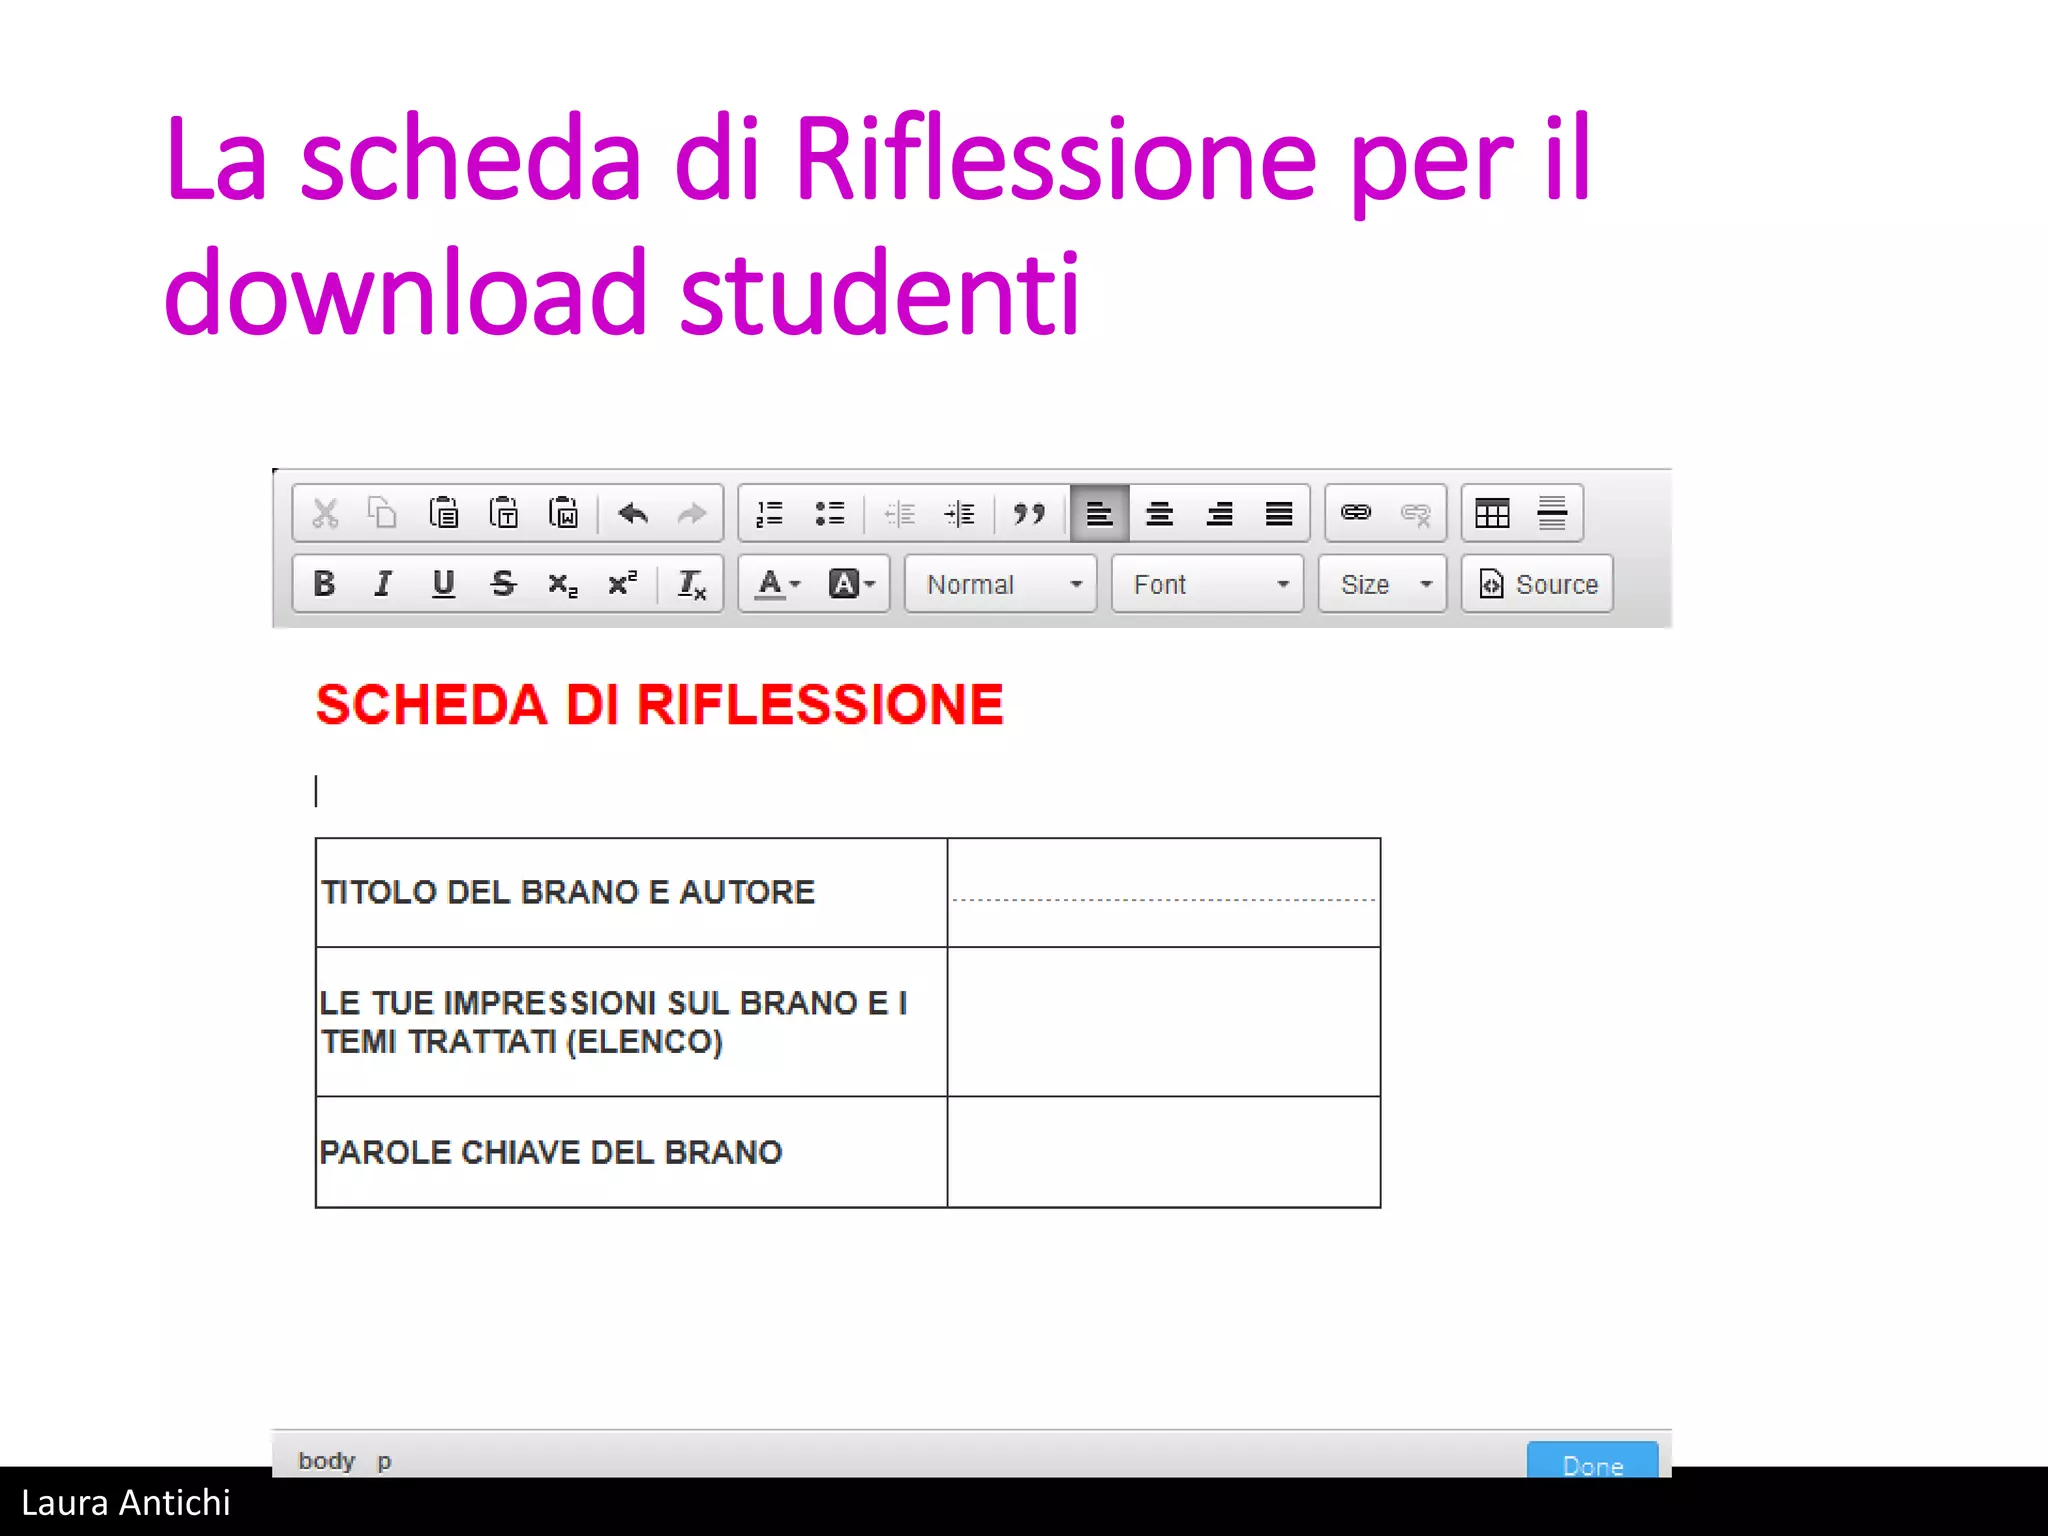
Task: Click the PAROLE CHIAVE DEL BRANO cell
Action: pos(632,1152)
